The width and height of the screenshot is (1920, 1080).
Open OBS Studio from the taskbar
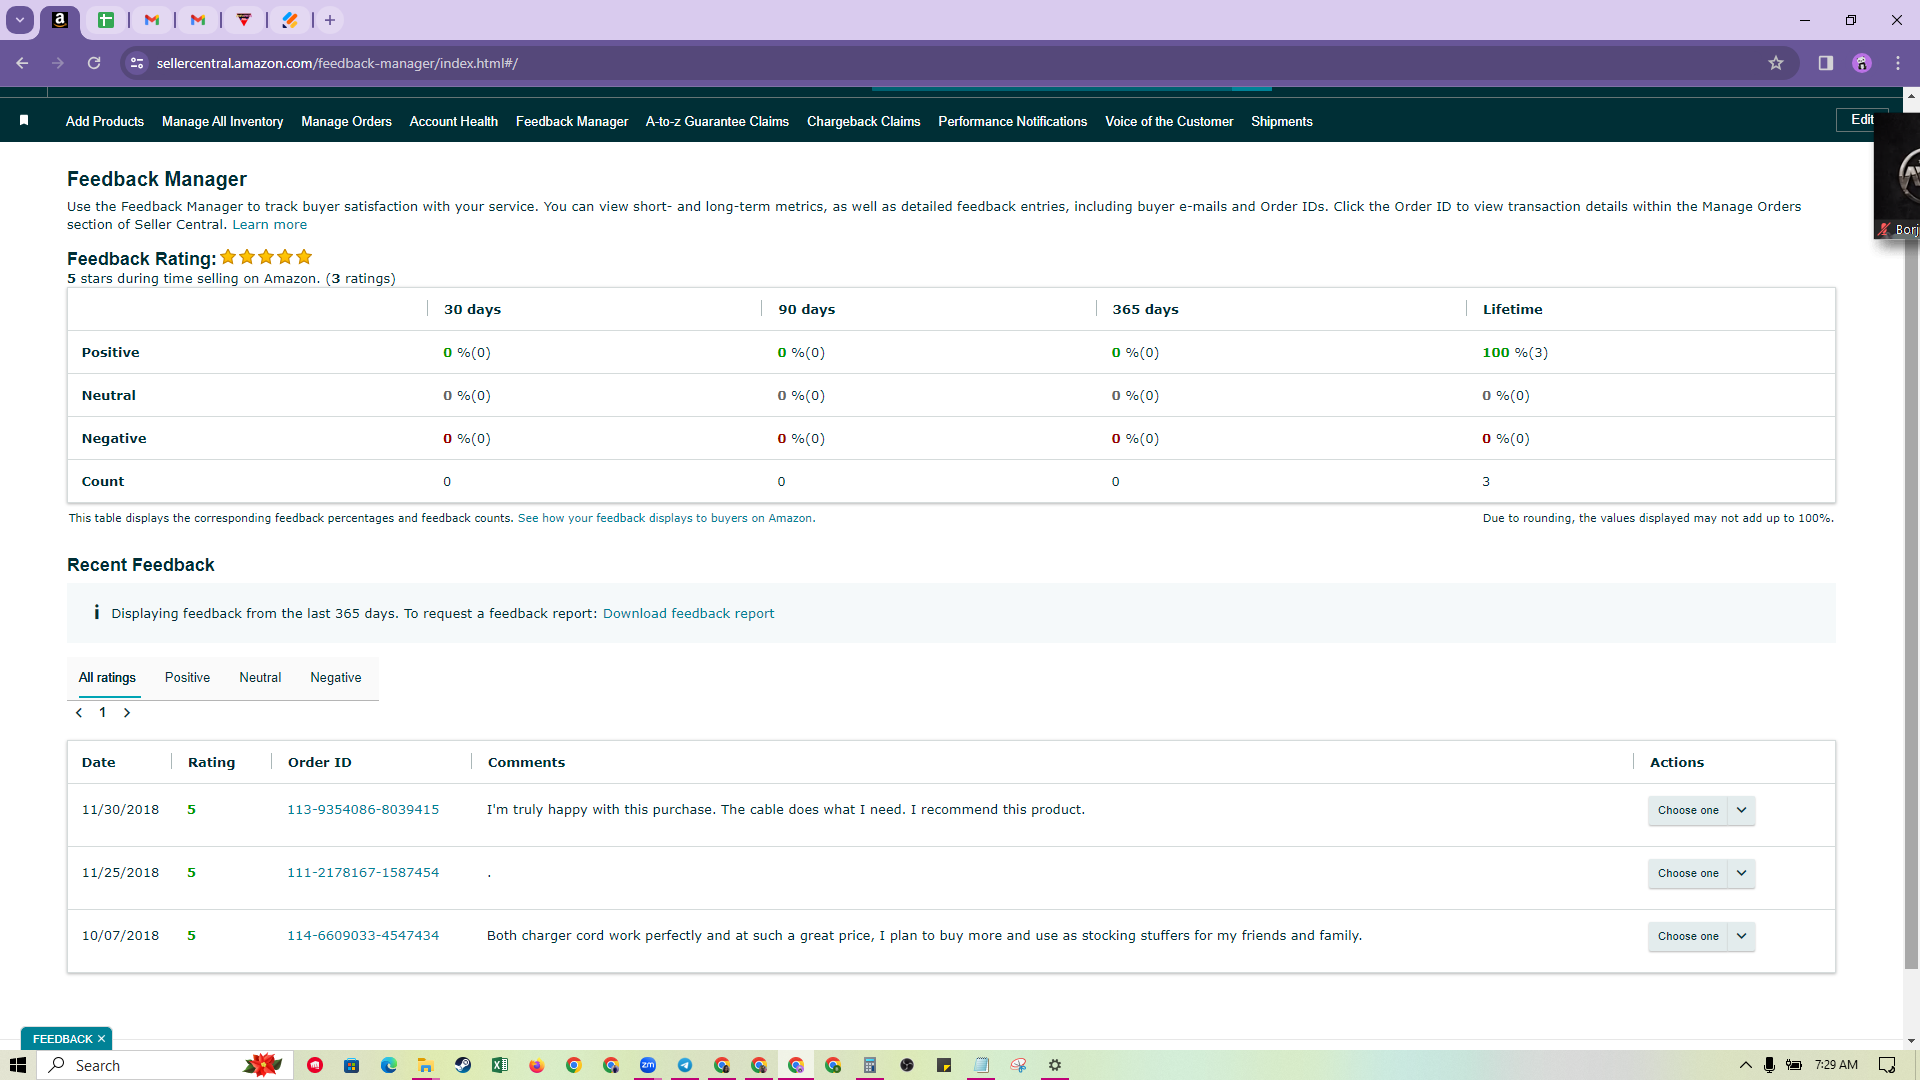click(x=907, y=1065)
